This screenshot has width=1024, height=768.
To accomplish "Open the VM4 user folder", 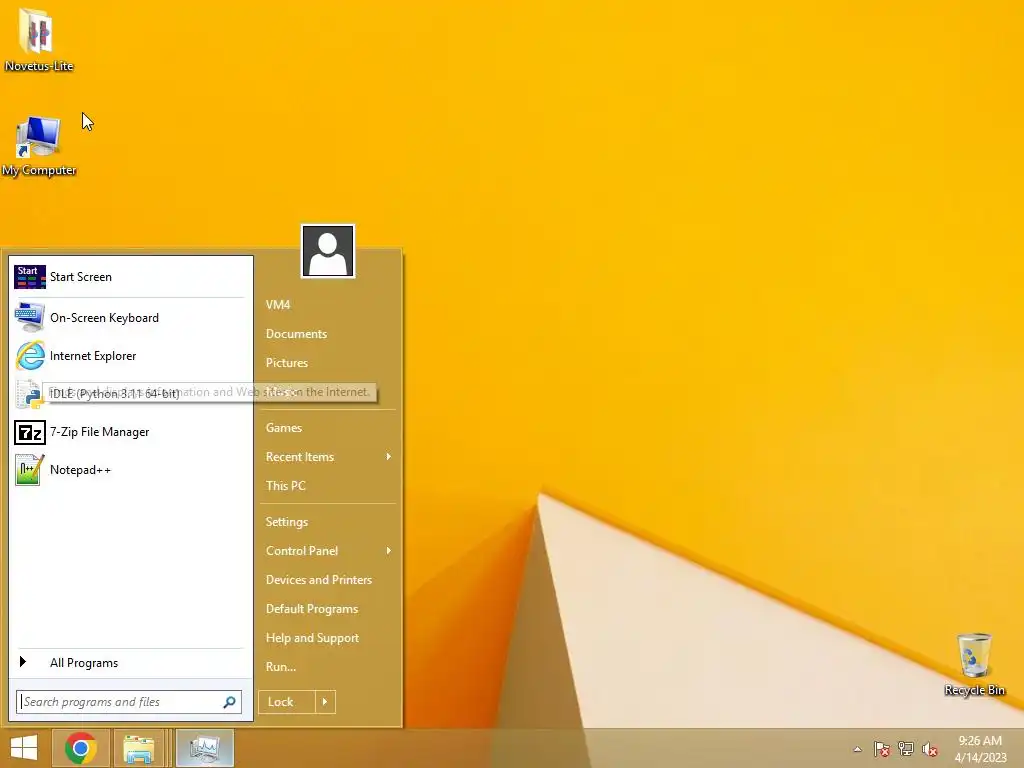I will 278,304.
